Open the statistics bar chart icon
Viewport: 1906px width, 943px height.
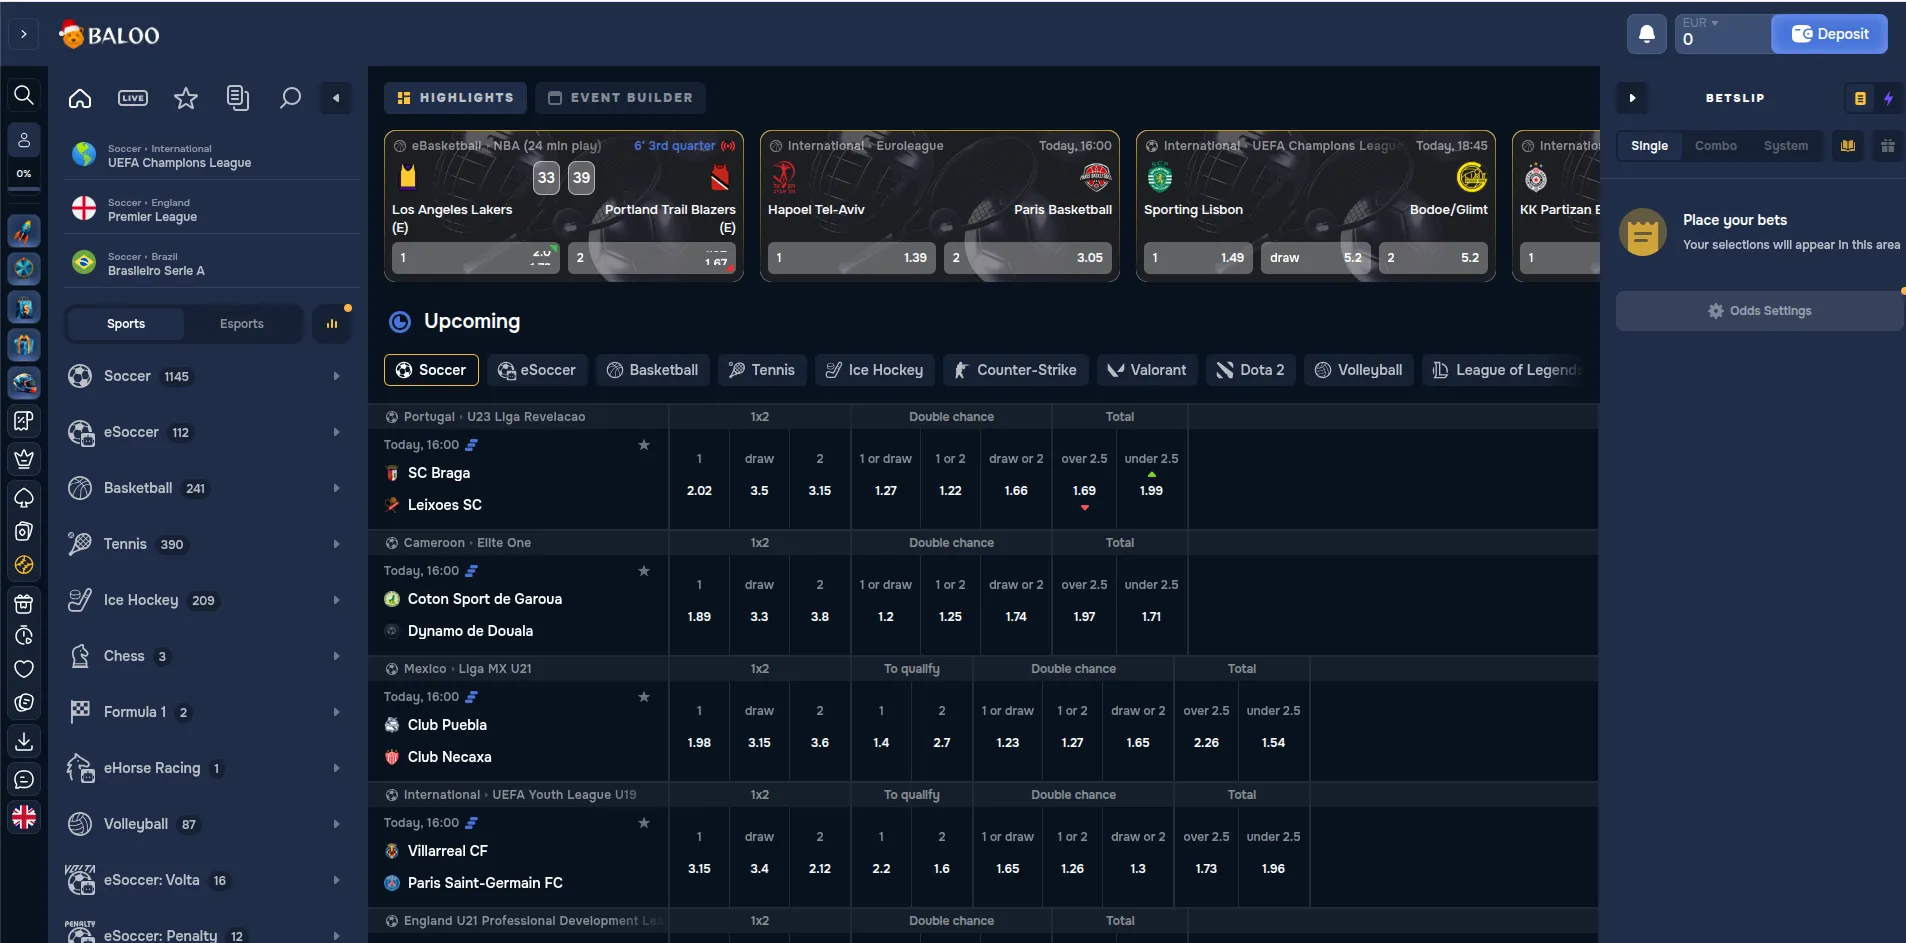(x=332, y=324)
